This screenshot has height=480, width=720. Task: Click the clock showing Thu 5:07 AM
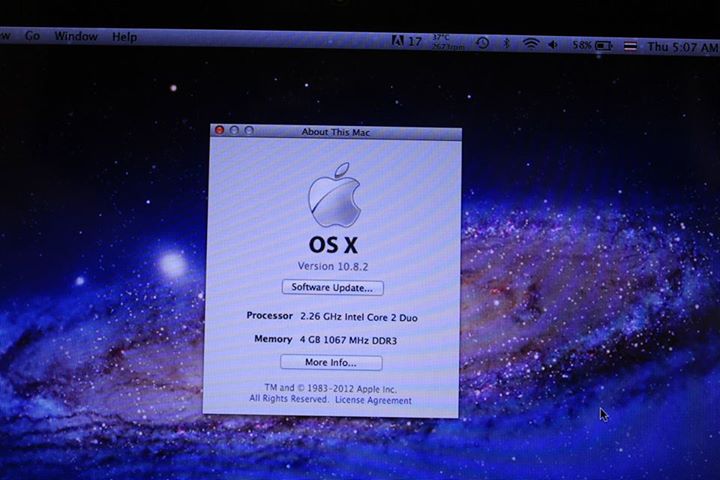tap(682, 47)
